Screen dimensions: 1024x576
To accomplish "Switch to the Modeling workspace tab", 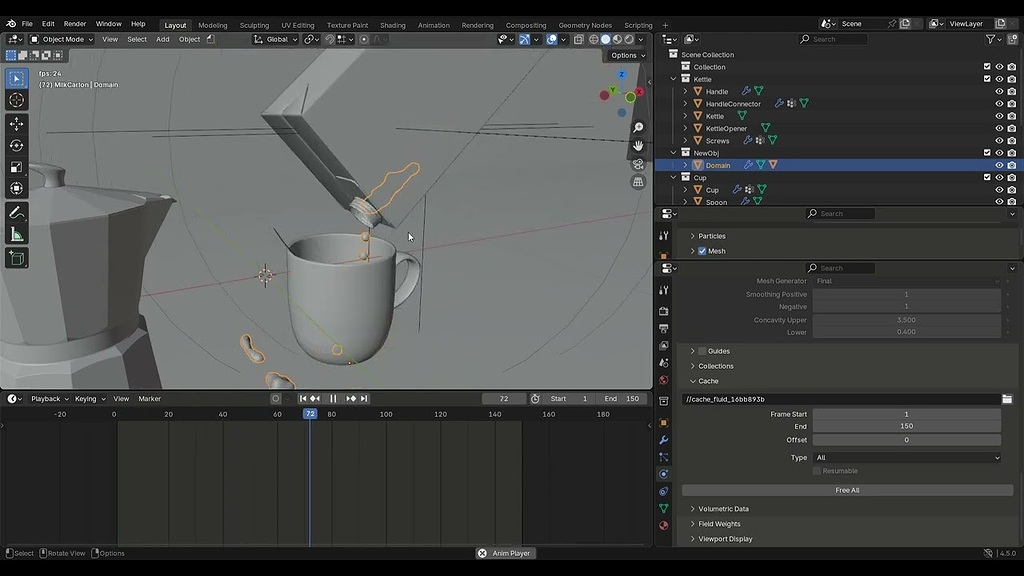I will (x=213, y=25).
